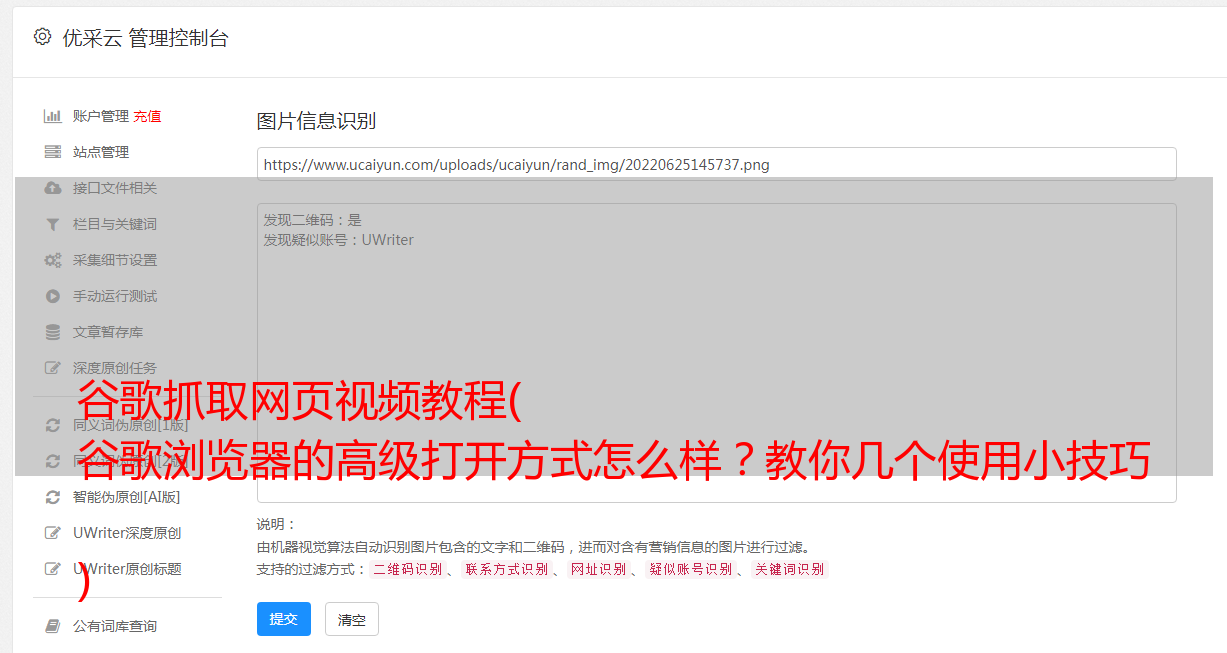Open 深度原创任务 menu item
The height and width of the screenshot is (653, 1227).
click(x=115, y=368)
